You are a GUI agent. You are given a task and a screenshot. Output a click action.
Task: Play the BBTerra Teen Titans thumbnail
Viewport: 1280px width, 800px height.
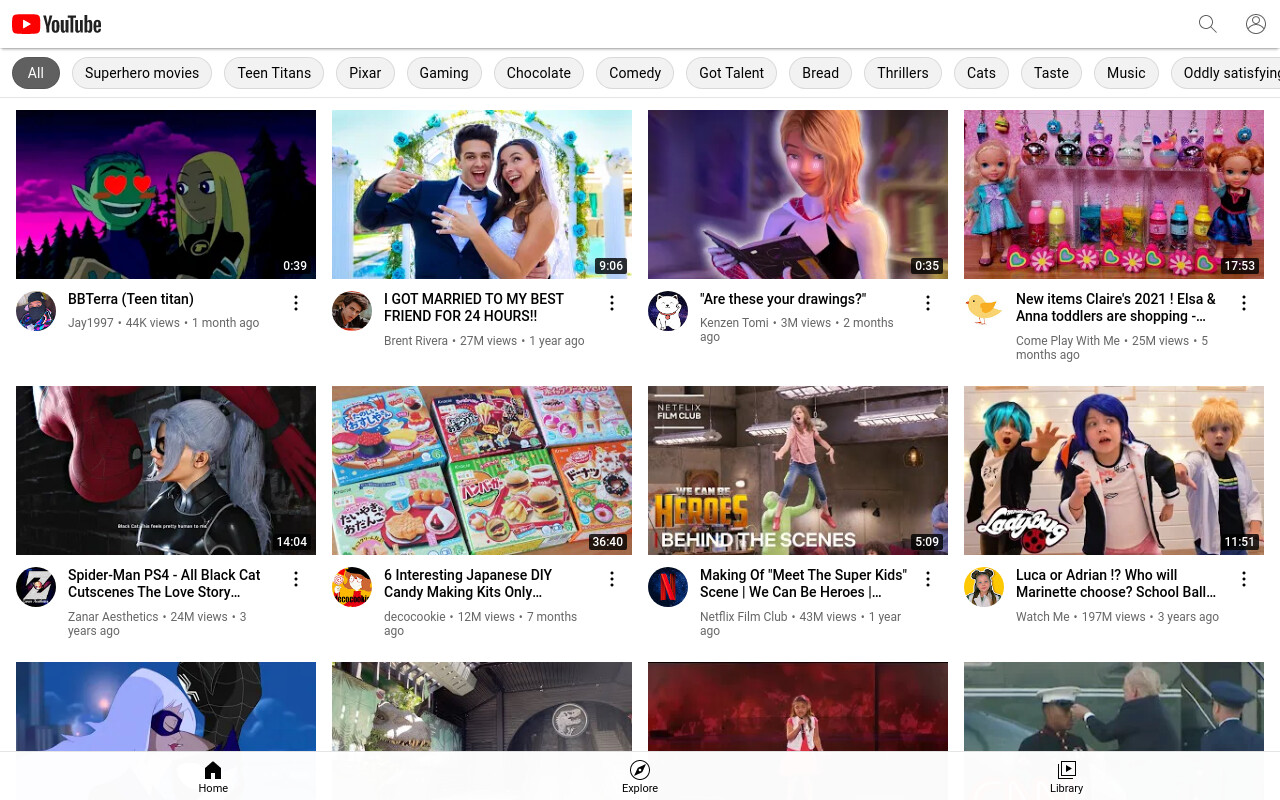[166, 194]
